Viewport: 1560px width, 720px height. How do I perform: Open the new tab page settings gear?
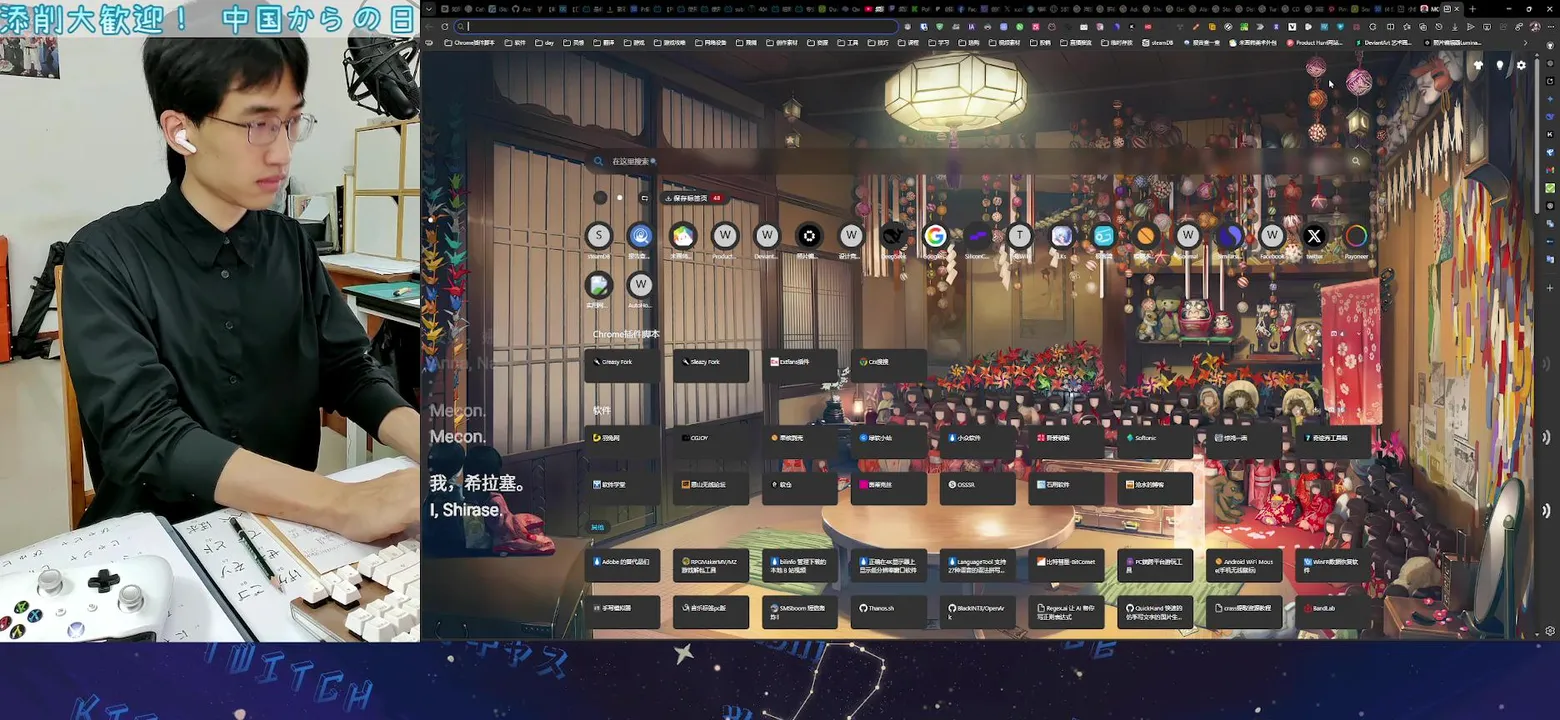1521,65
